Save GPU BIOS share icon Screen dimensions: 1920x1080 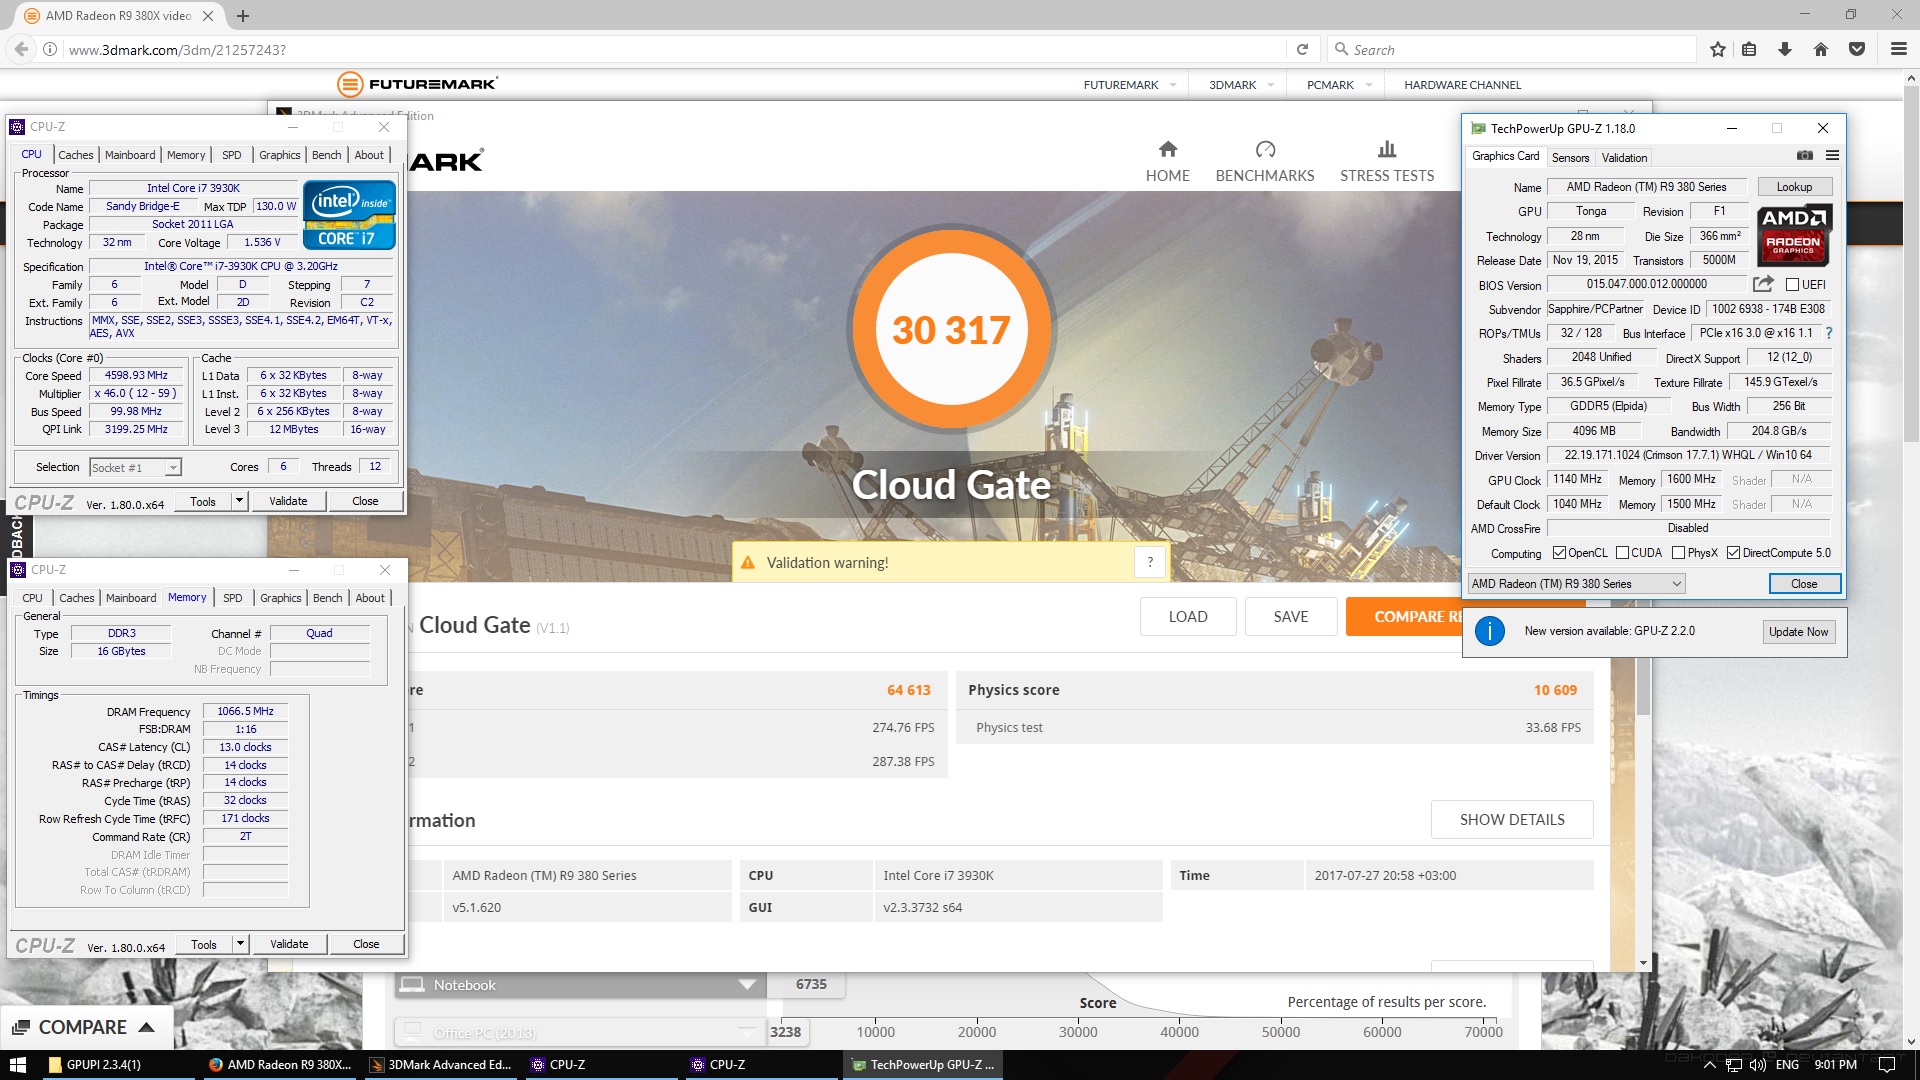(x=1763, y=284)
